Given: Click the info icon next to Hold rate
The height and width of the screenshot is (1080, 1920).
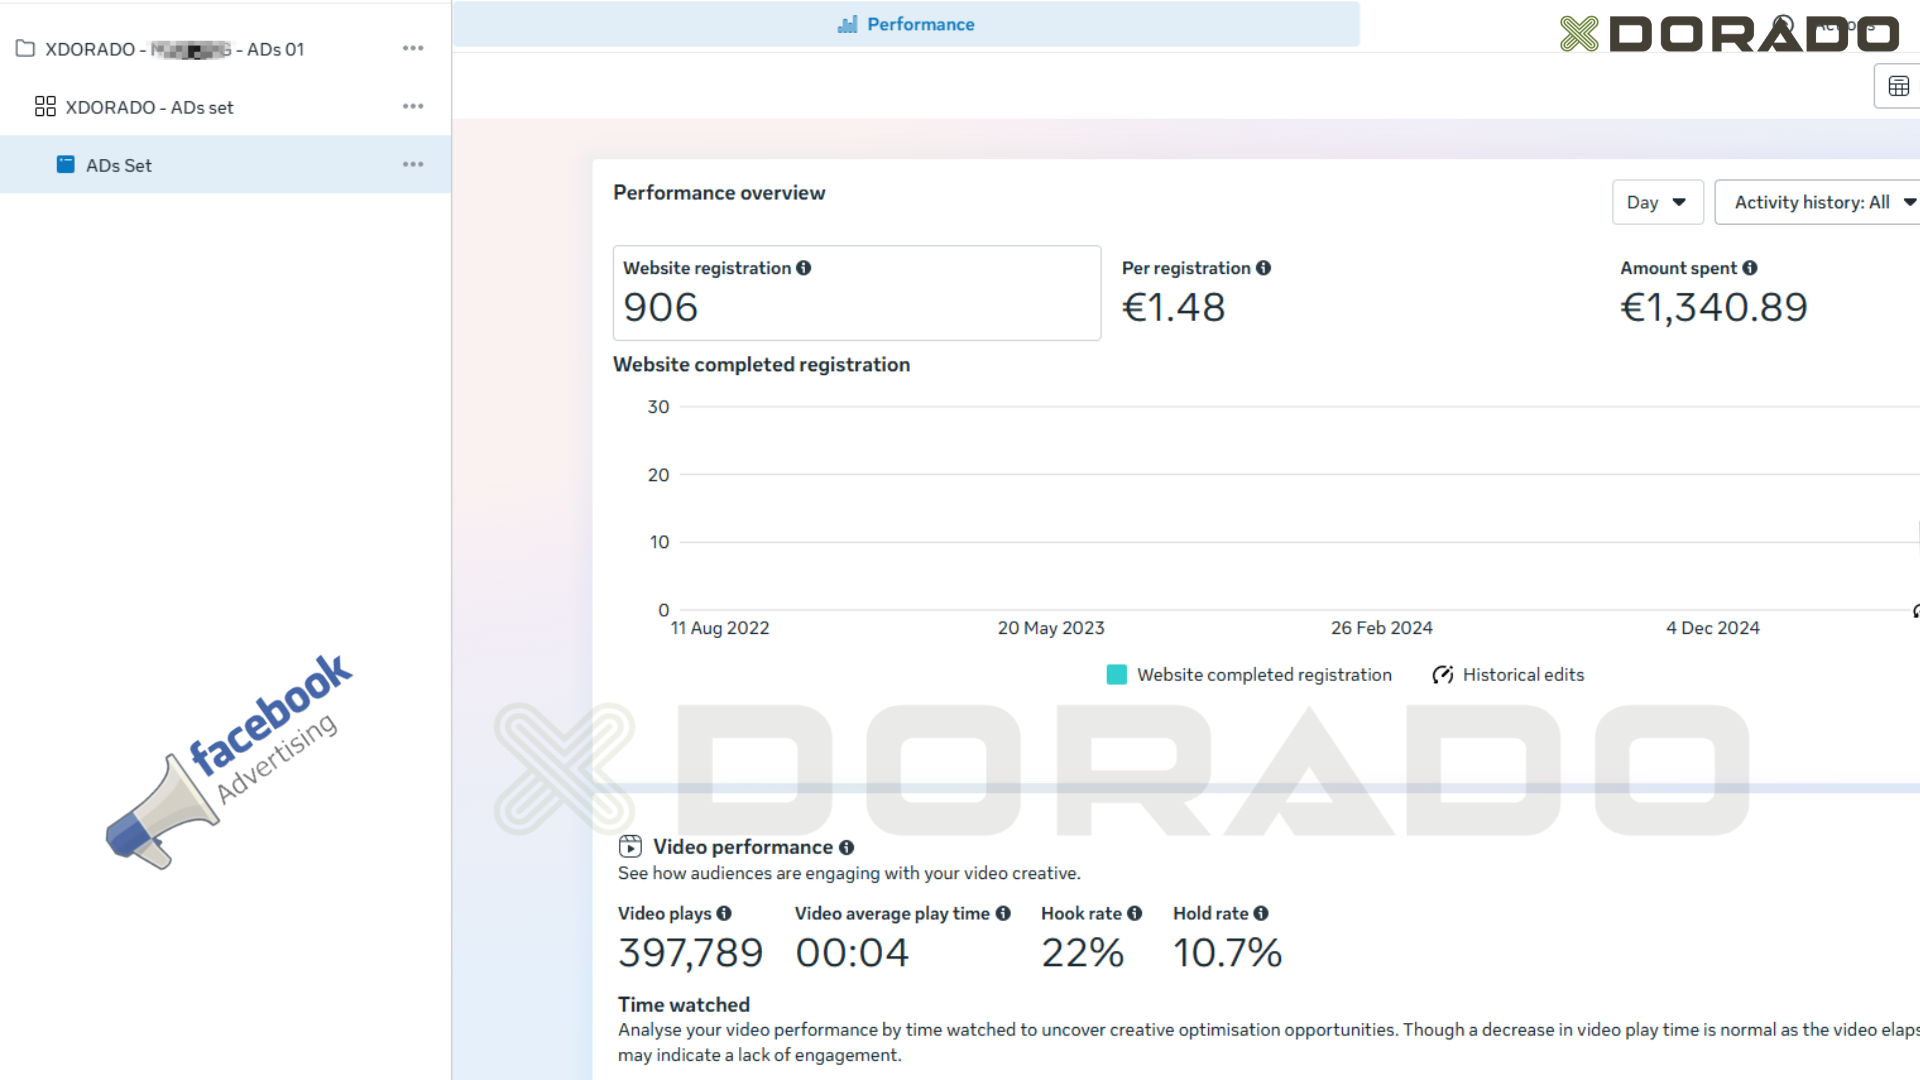Looking at the screenshot, I should click(1260, 913).
